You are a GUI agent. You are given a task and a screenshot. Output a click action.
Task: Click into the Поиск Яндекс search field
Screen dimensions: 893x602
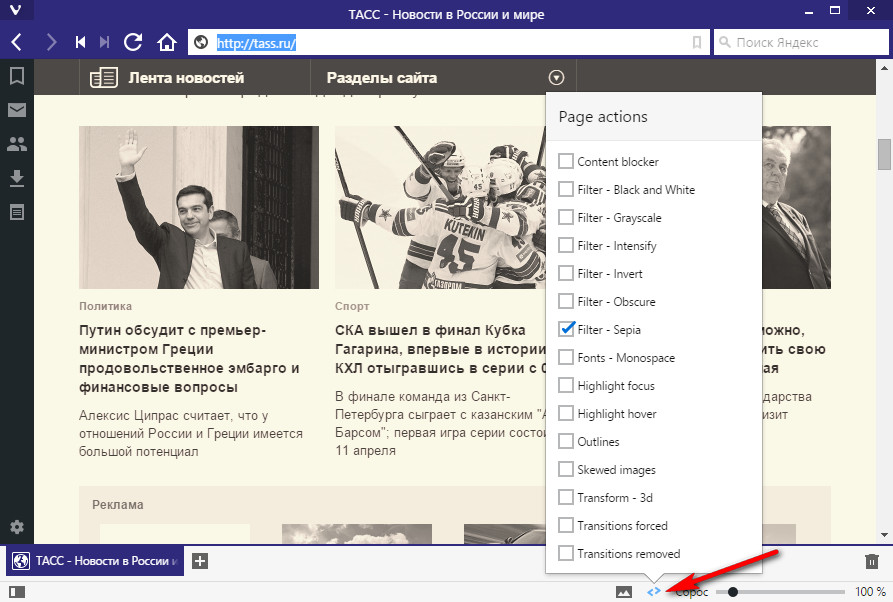click(x=801, y=42)
